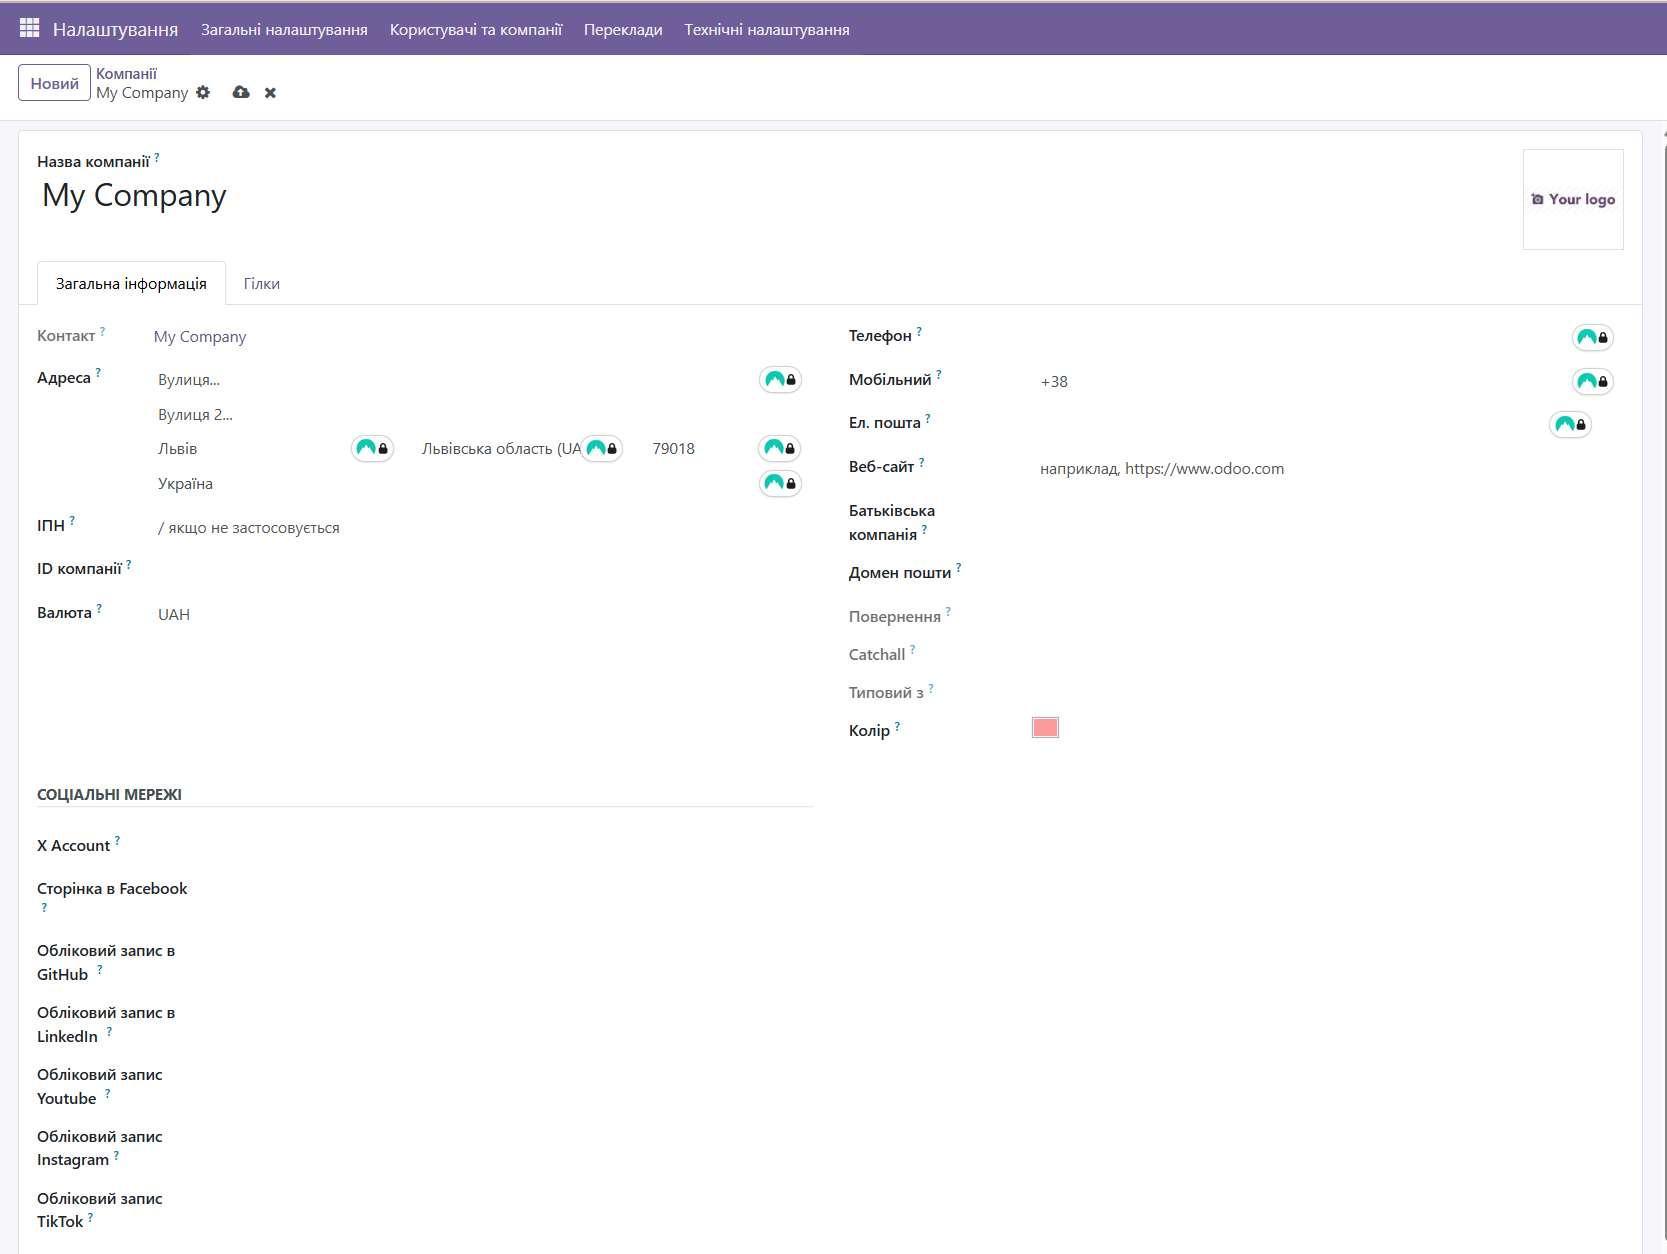The image size is (1667, 1254).
Task: Go to Компанії breadcrumb link
Action: 126,73
